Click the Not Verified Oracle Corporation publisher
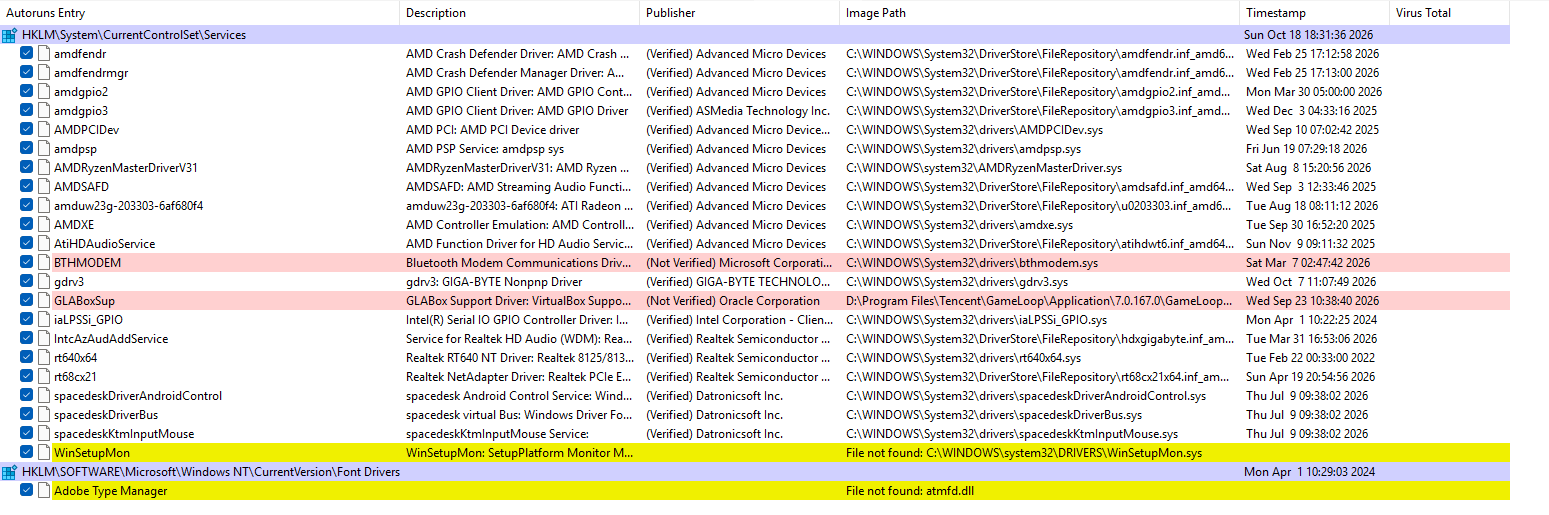This screenshot has height=515, width=1549. tap(733, 301)
